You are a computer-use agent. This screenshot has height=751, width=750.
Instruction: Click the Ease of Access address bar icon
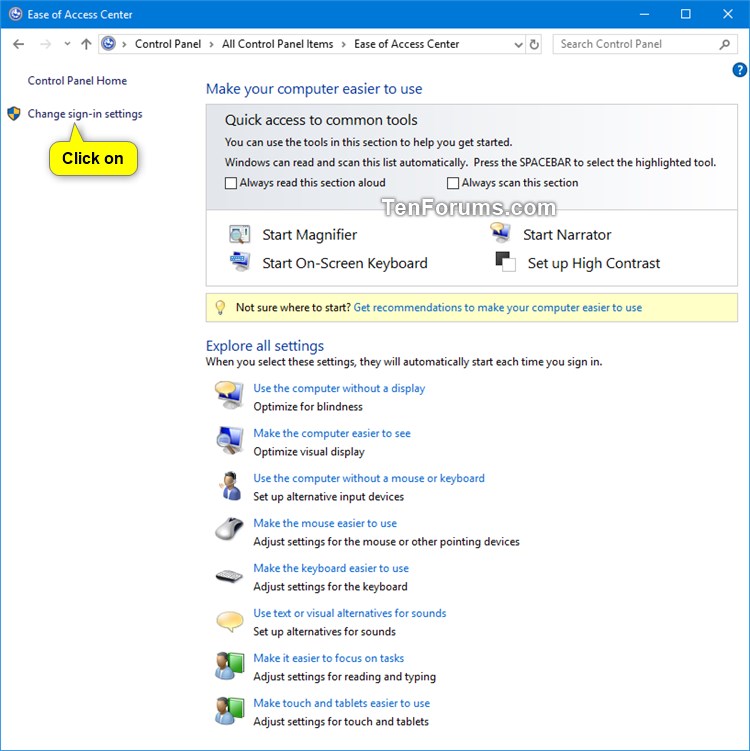[109, 44]
